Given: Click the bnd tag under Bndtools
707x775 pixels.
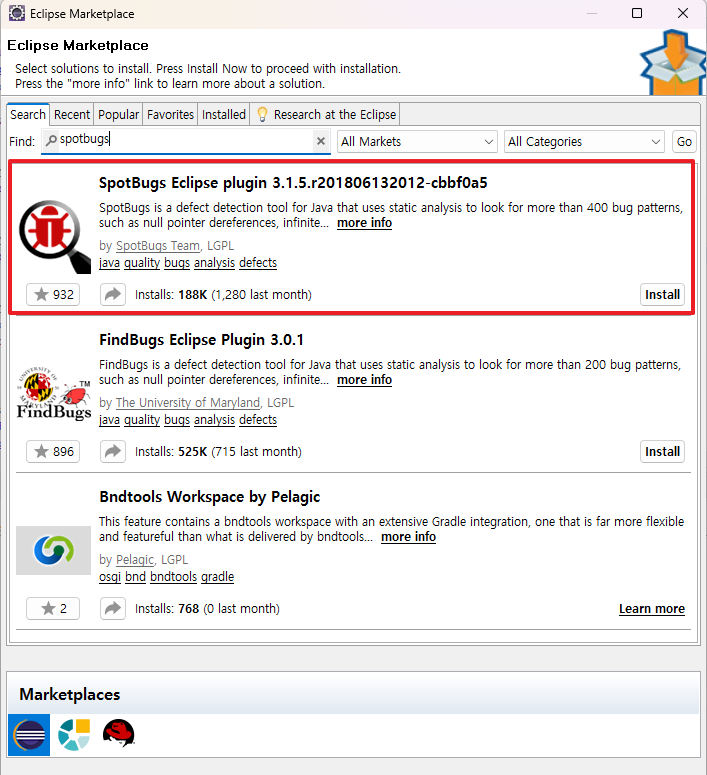Looking at the screenshot, I should pyautogui.click(x=135, y=577).
